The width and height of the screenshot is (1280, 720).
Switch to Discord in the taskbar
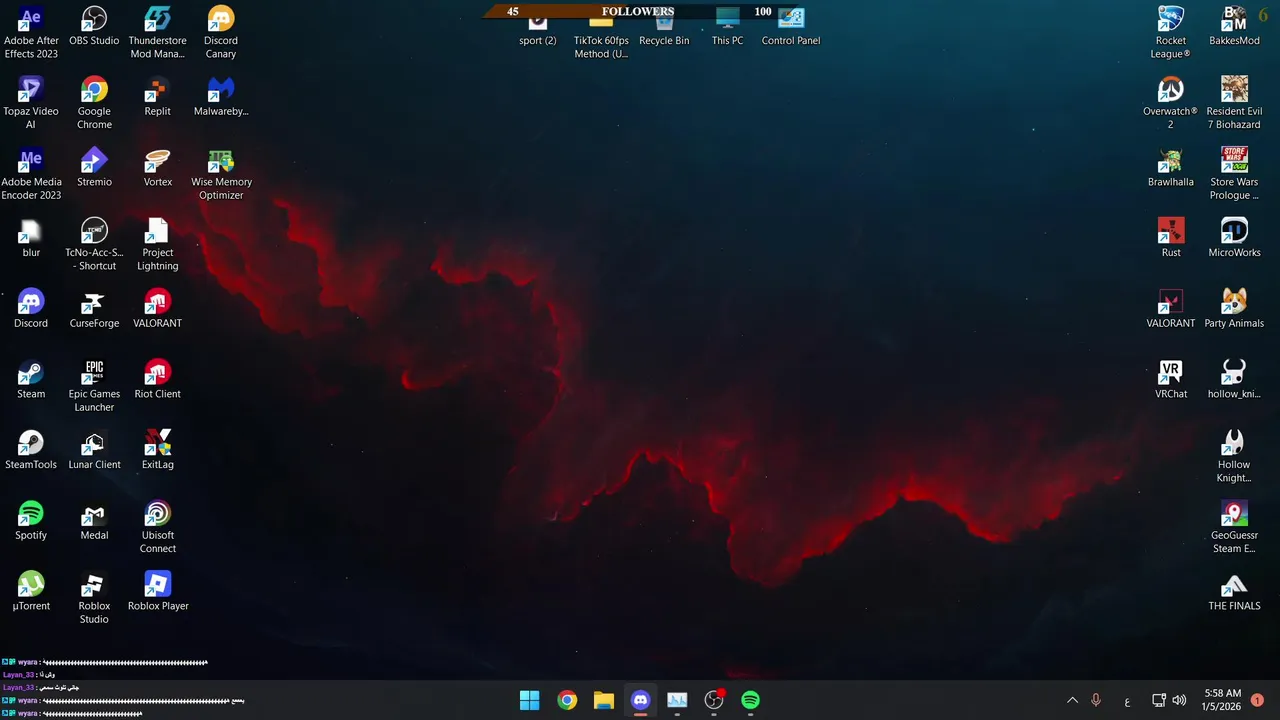tap(641, 700)
